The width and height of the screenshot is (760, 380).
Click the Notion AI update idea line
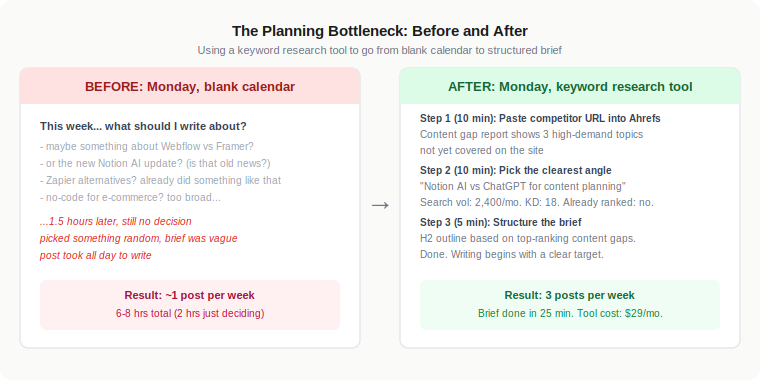click(155, 163)
